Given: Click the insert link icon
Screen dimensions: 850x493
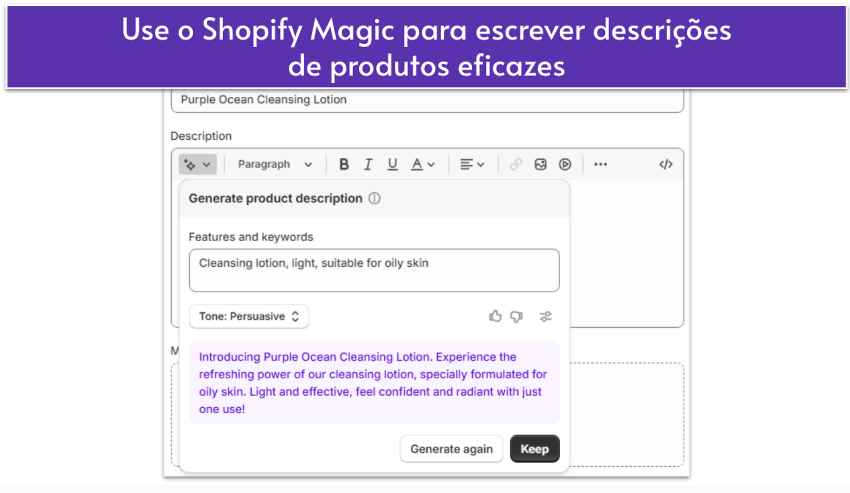Looking at the screenshot, I should (x=516, y=164).
